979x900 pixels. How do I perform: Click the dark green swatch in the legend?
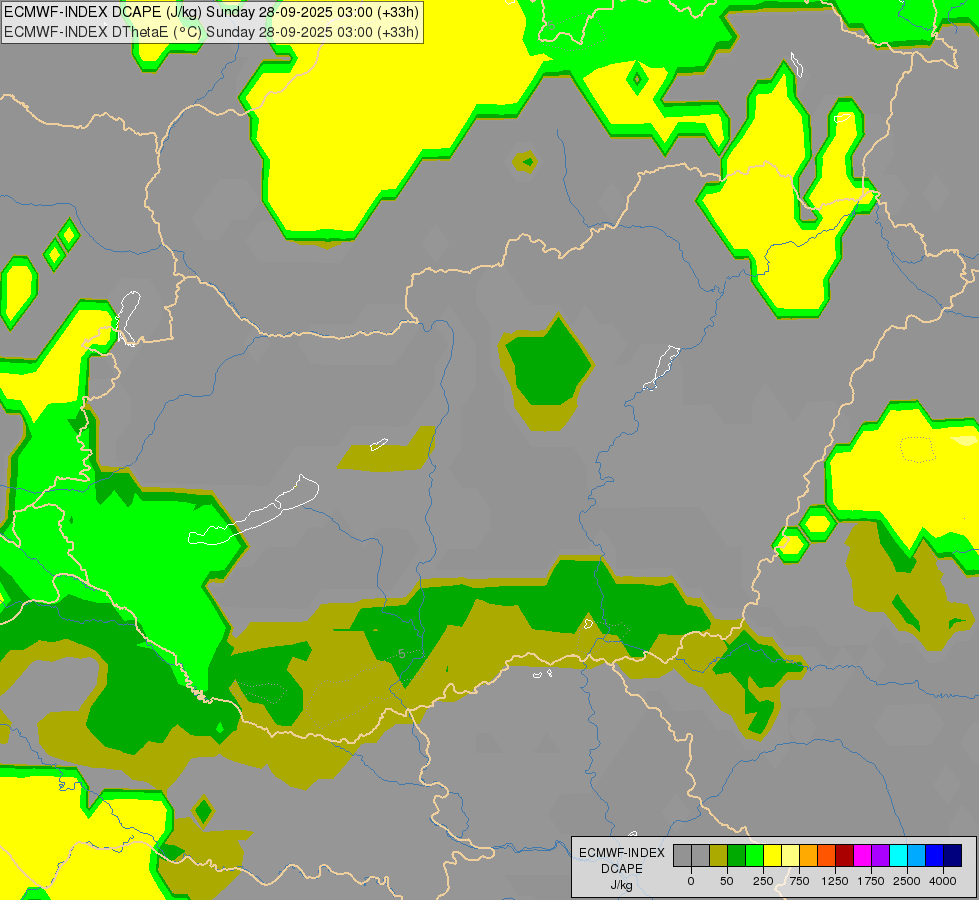click(x=737, y=855)
